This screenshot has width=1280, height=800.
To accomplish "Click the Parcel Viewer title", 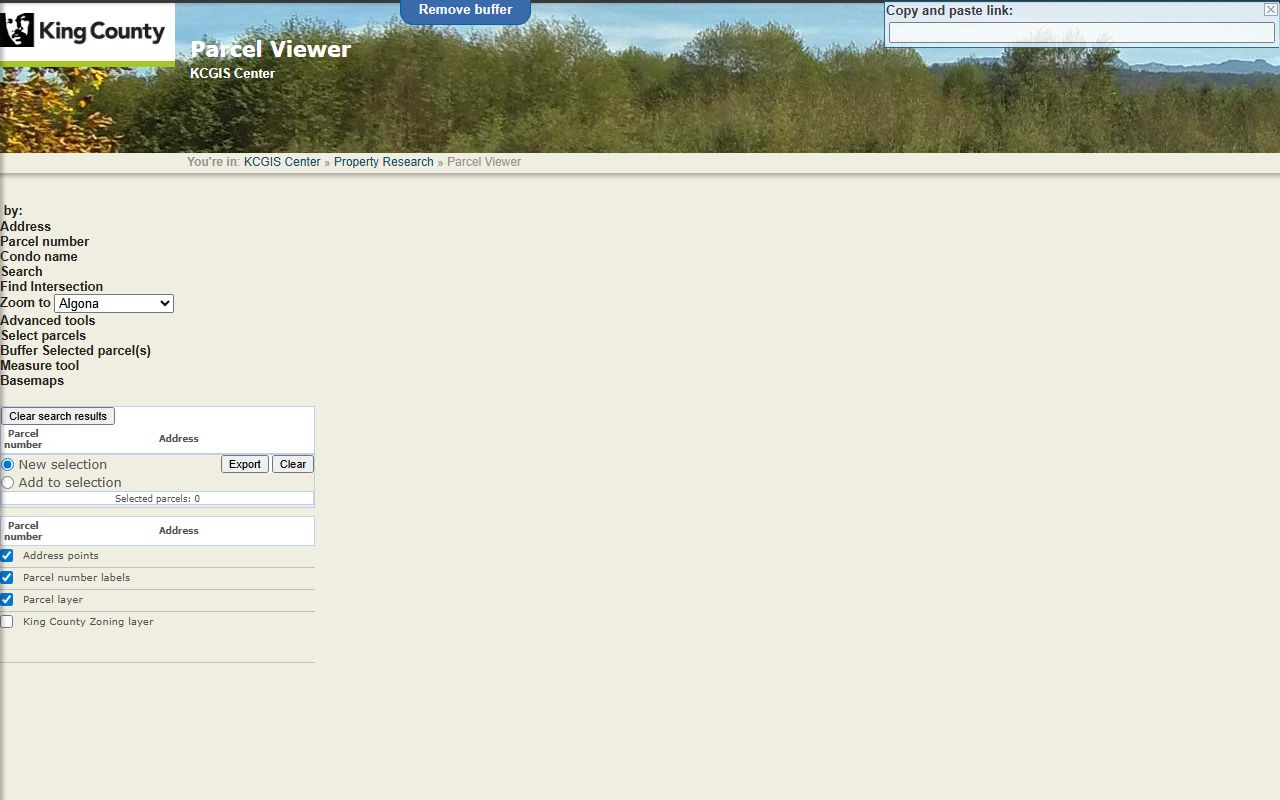I will click(x=271, y=49).
